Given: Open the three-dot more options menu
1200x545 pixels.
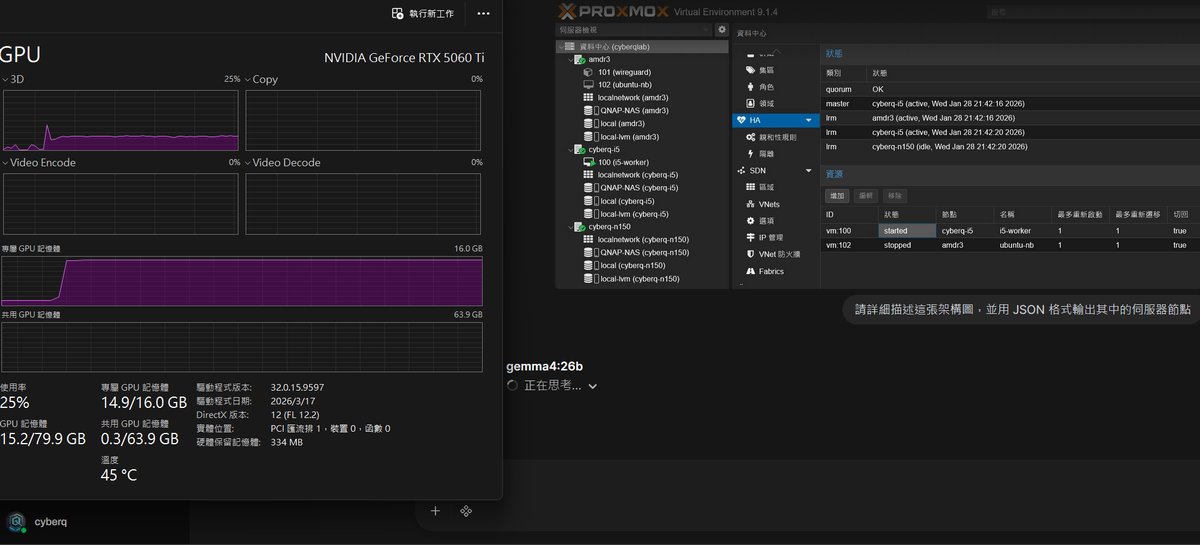Looking at the screenshot, I should 484,14.
